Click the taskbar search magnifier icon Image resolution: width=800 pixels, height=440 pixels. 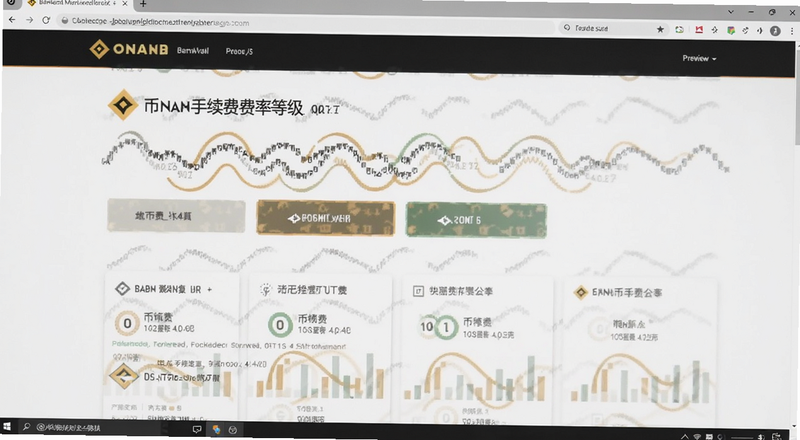click(x=26, y=427)
